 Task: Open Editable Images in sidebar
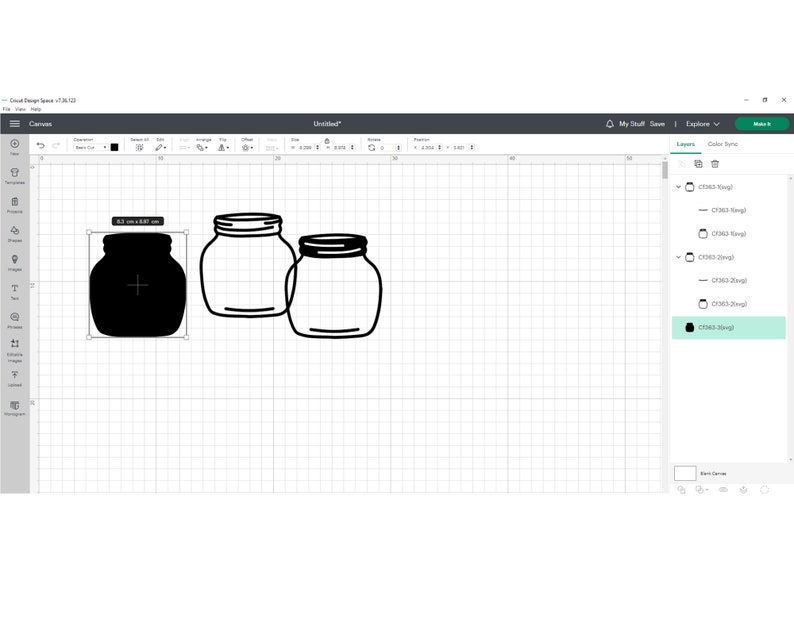(x=15, y=350)
